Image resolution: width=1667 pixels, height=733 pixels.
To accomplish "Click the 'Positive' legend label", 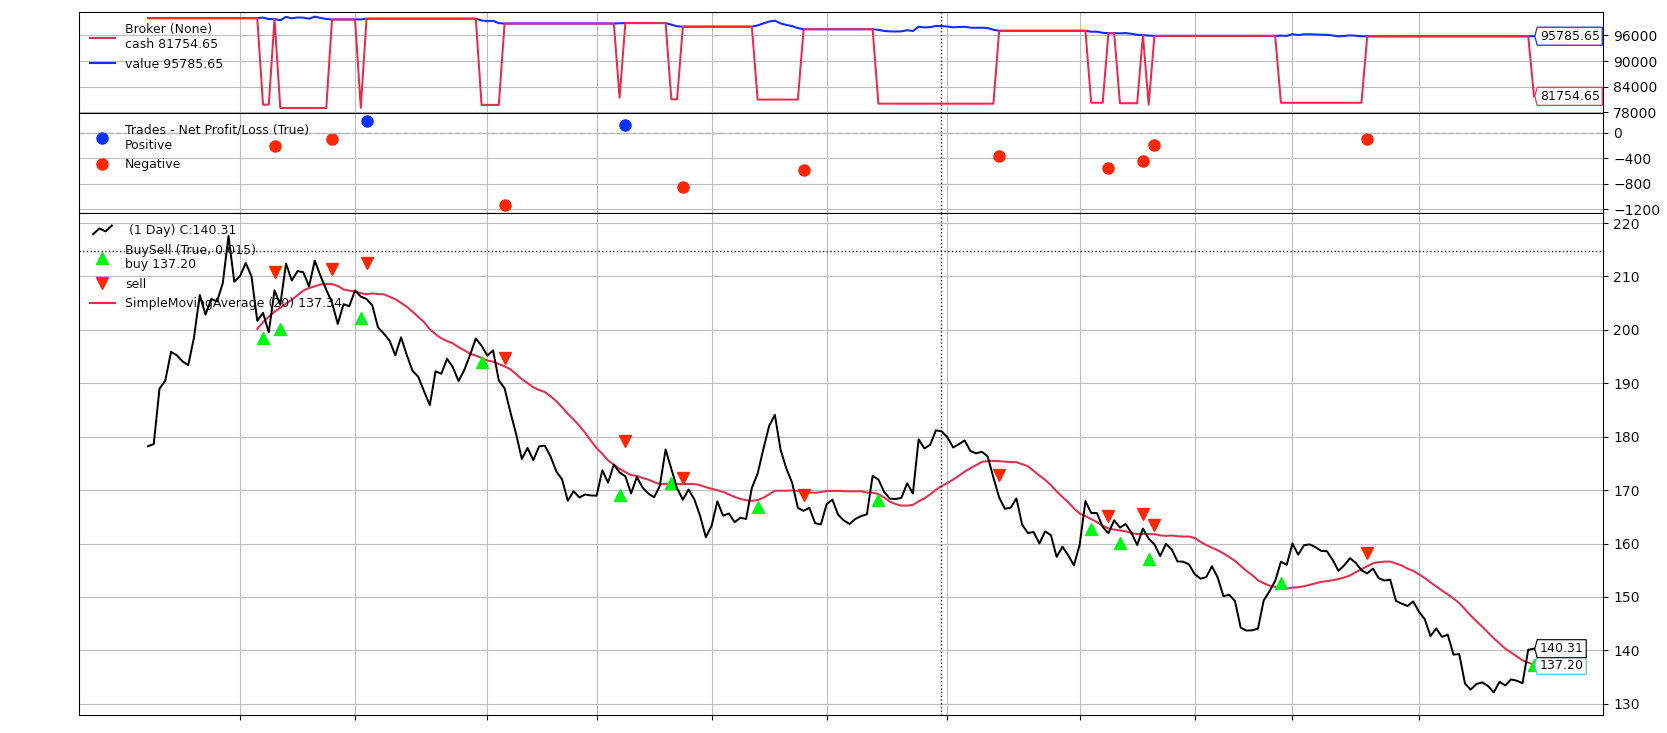I will coord(148,145).
